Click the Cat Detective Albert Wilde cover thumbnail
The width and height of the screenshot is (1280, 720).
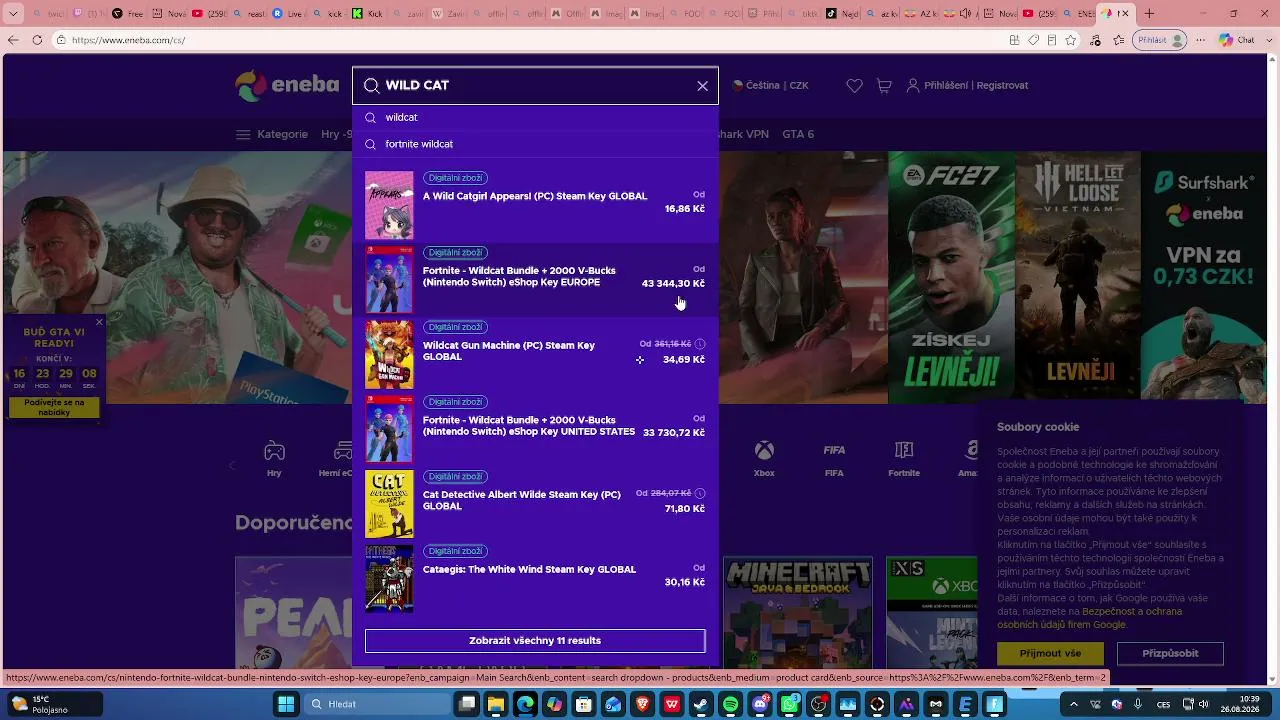click(389, 504)
